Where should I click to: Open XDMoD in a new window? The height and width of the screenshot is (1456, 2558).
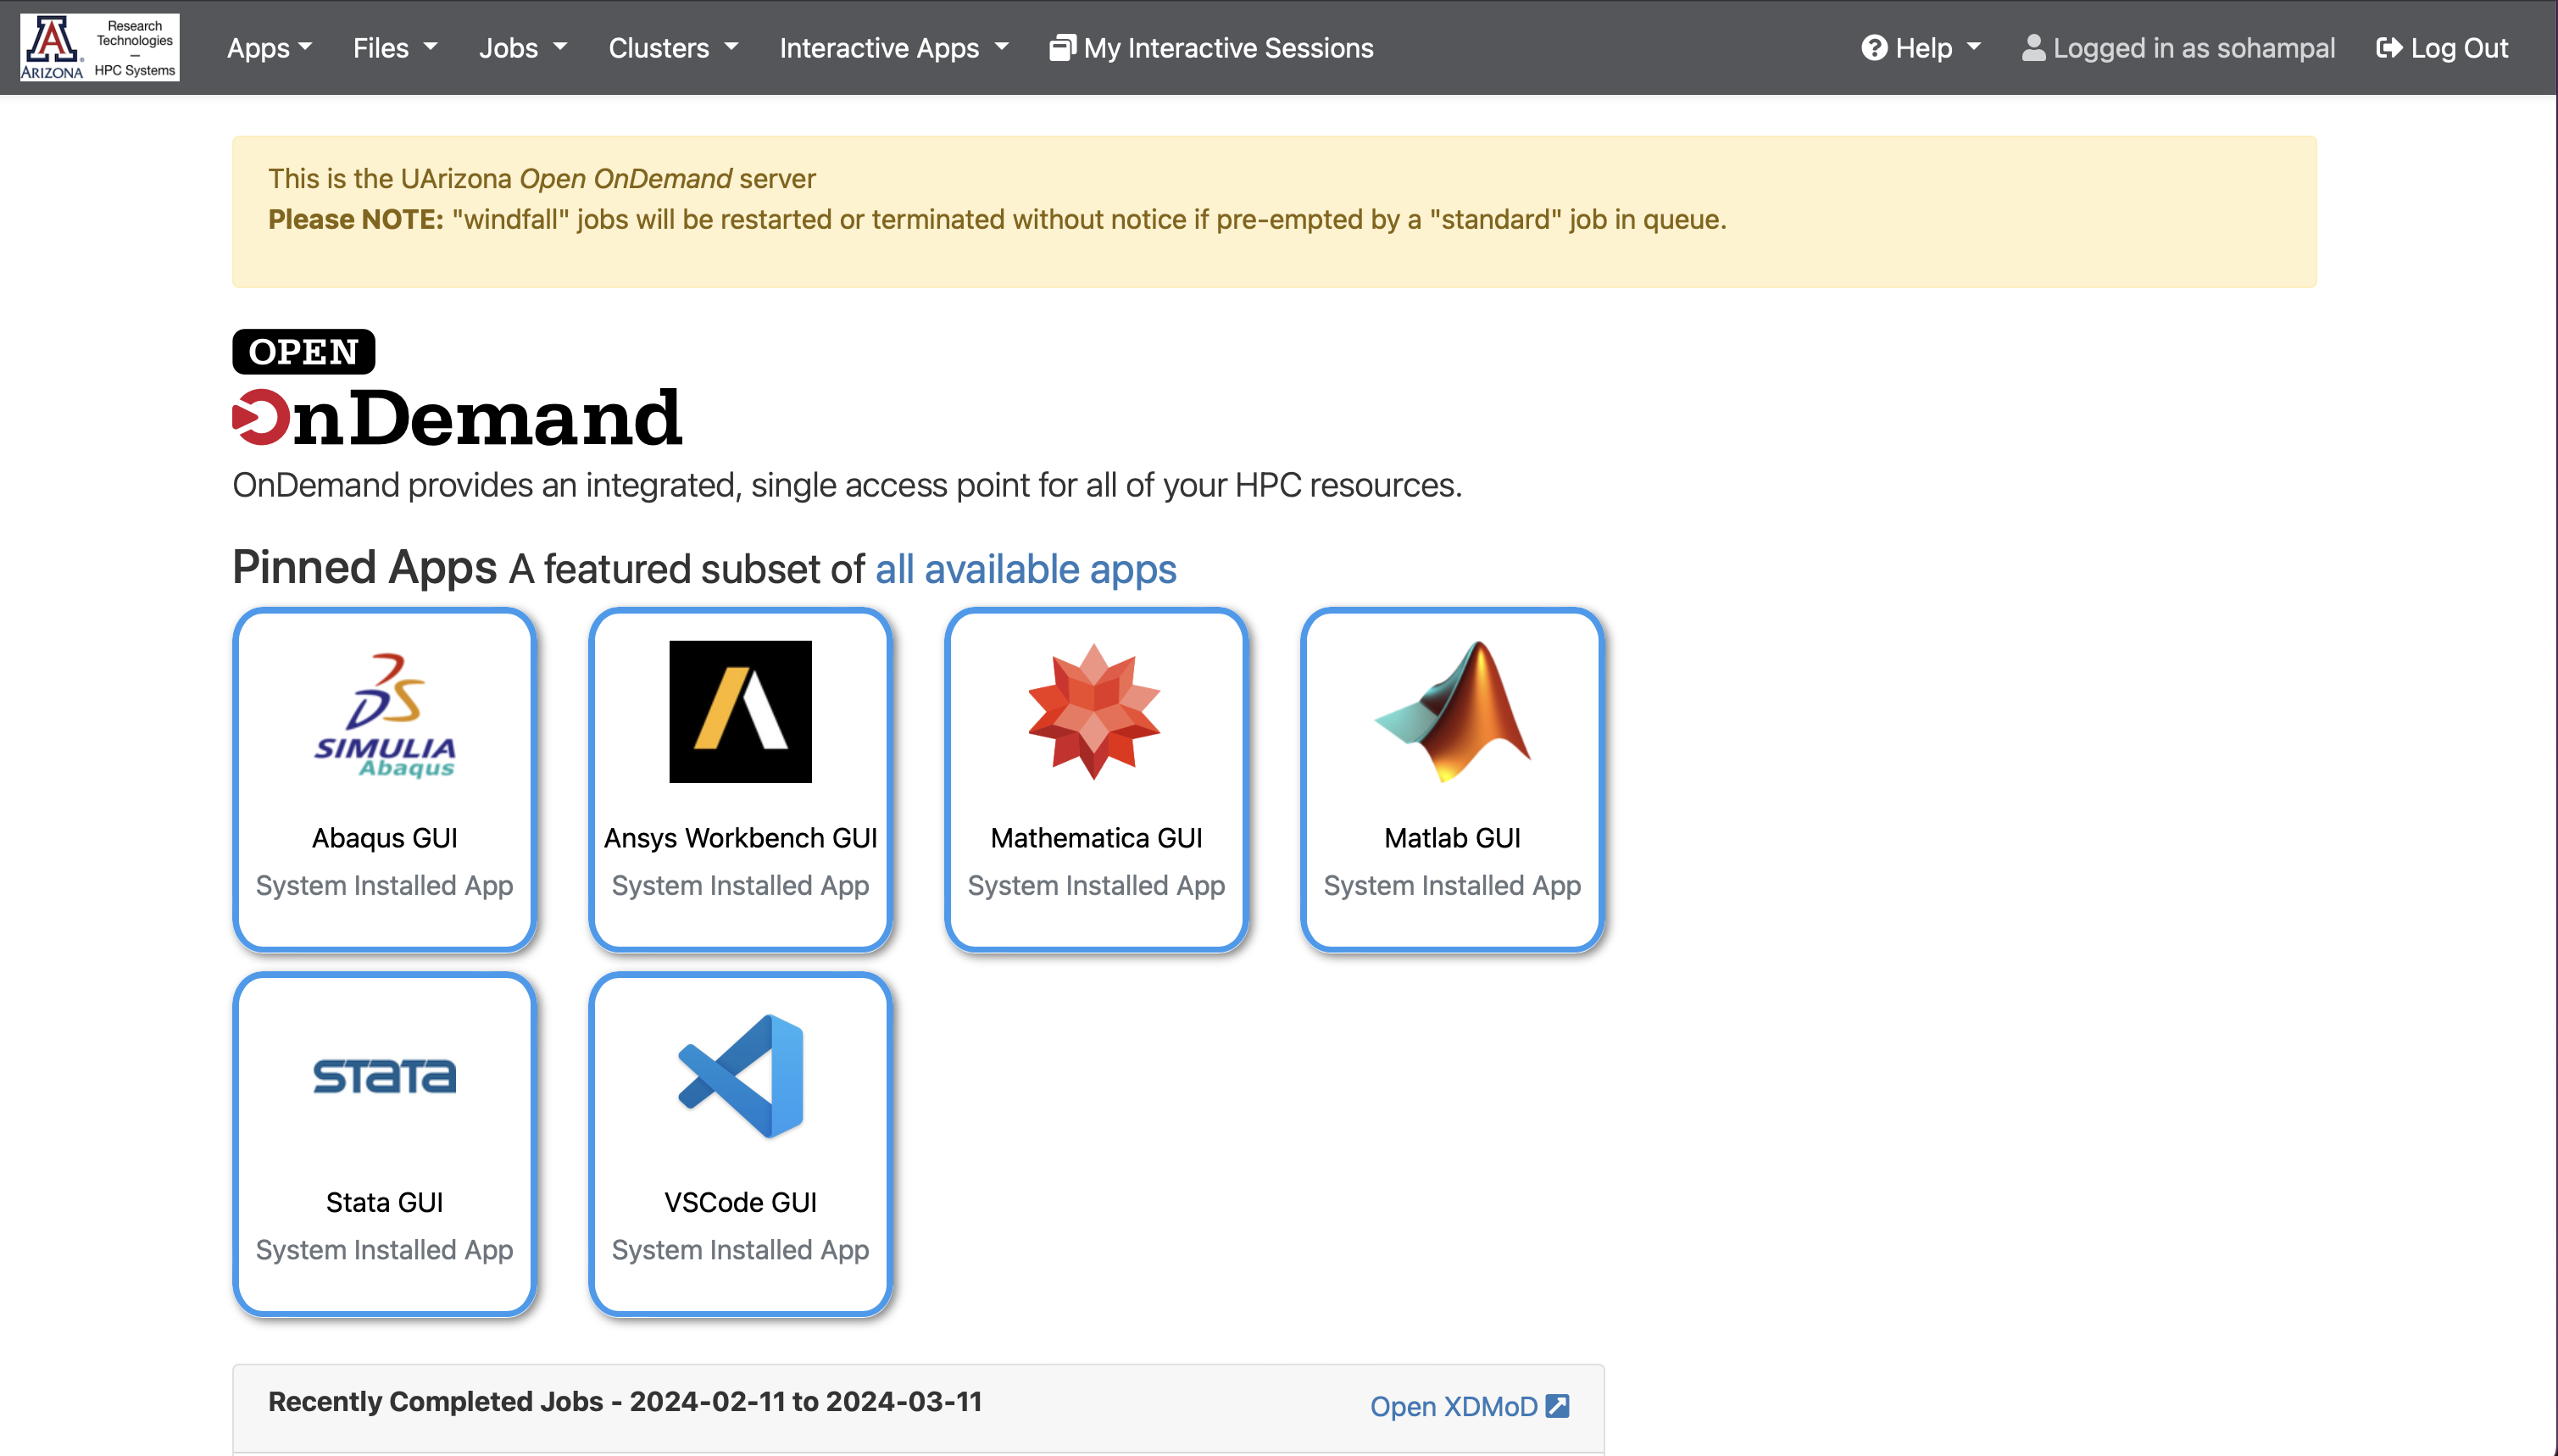(x=1468, y=1406)
